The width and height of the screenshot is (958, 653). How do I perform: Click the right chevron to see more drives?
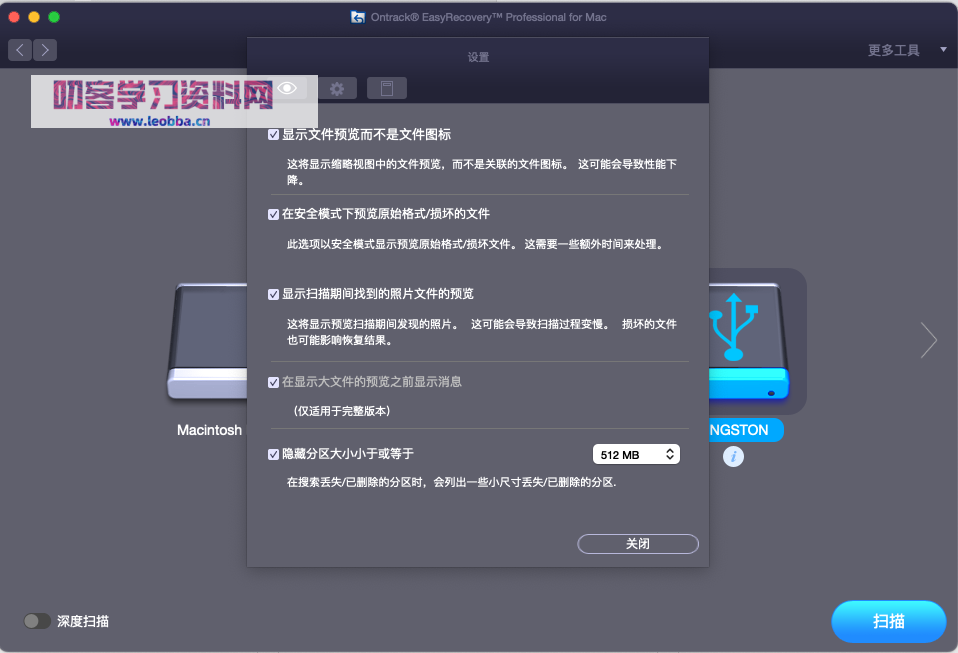click(x=928, y=340)
